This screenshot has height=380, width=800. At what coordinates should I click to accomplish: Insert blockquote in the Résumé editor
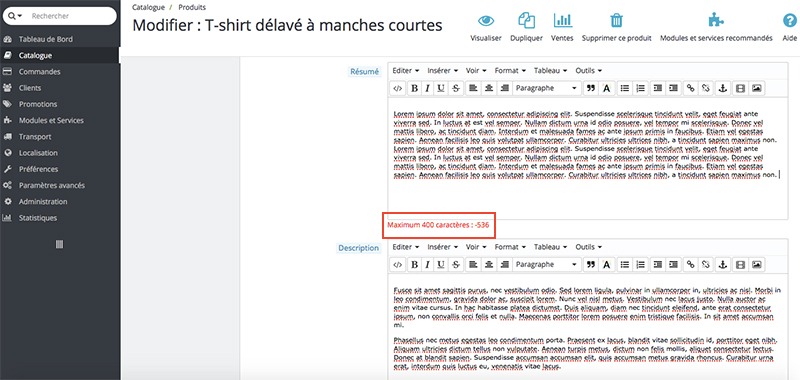point(591,88)
